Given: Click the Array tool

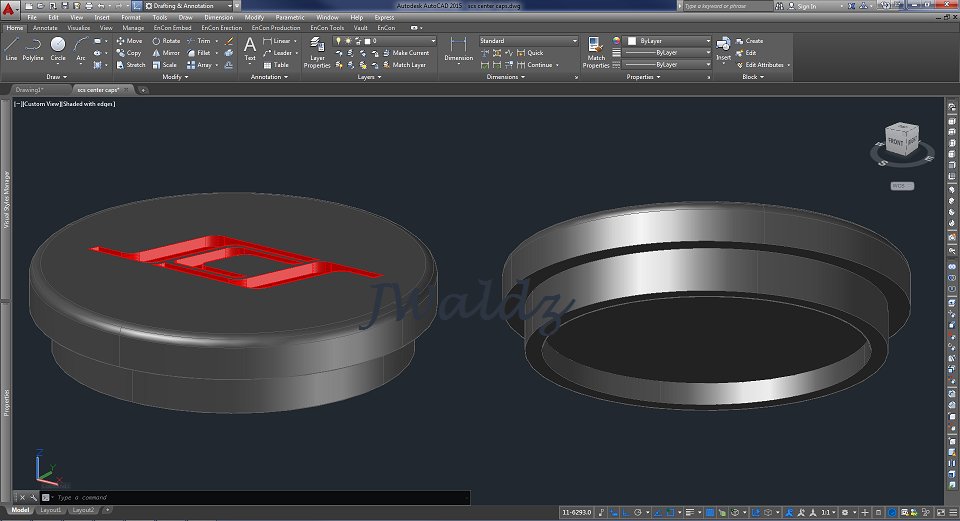Looking at the screenshot, I should 200,65.
